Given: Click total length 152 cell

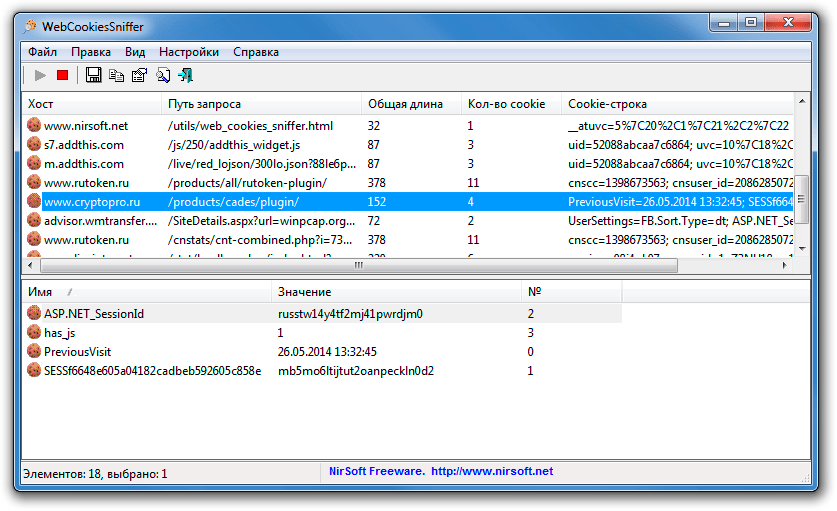Looking at the screenshot, I should 376,202.
